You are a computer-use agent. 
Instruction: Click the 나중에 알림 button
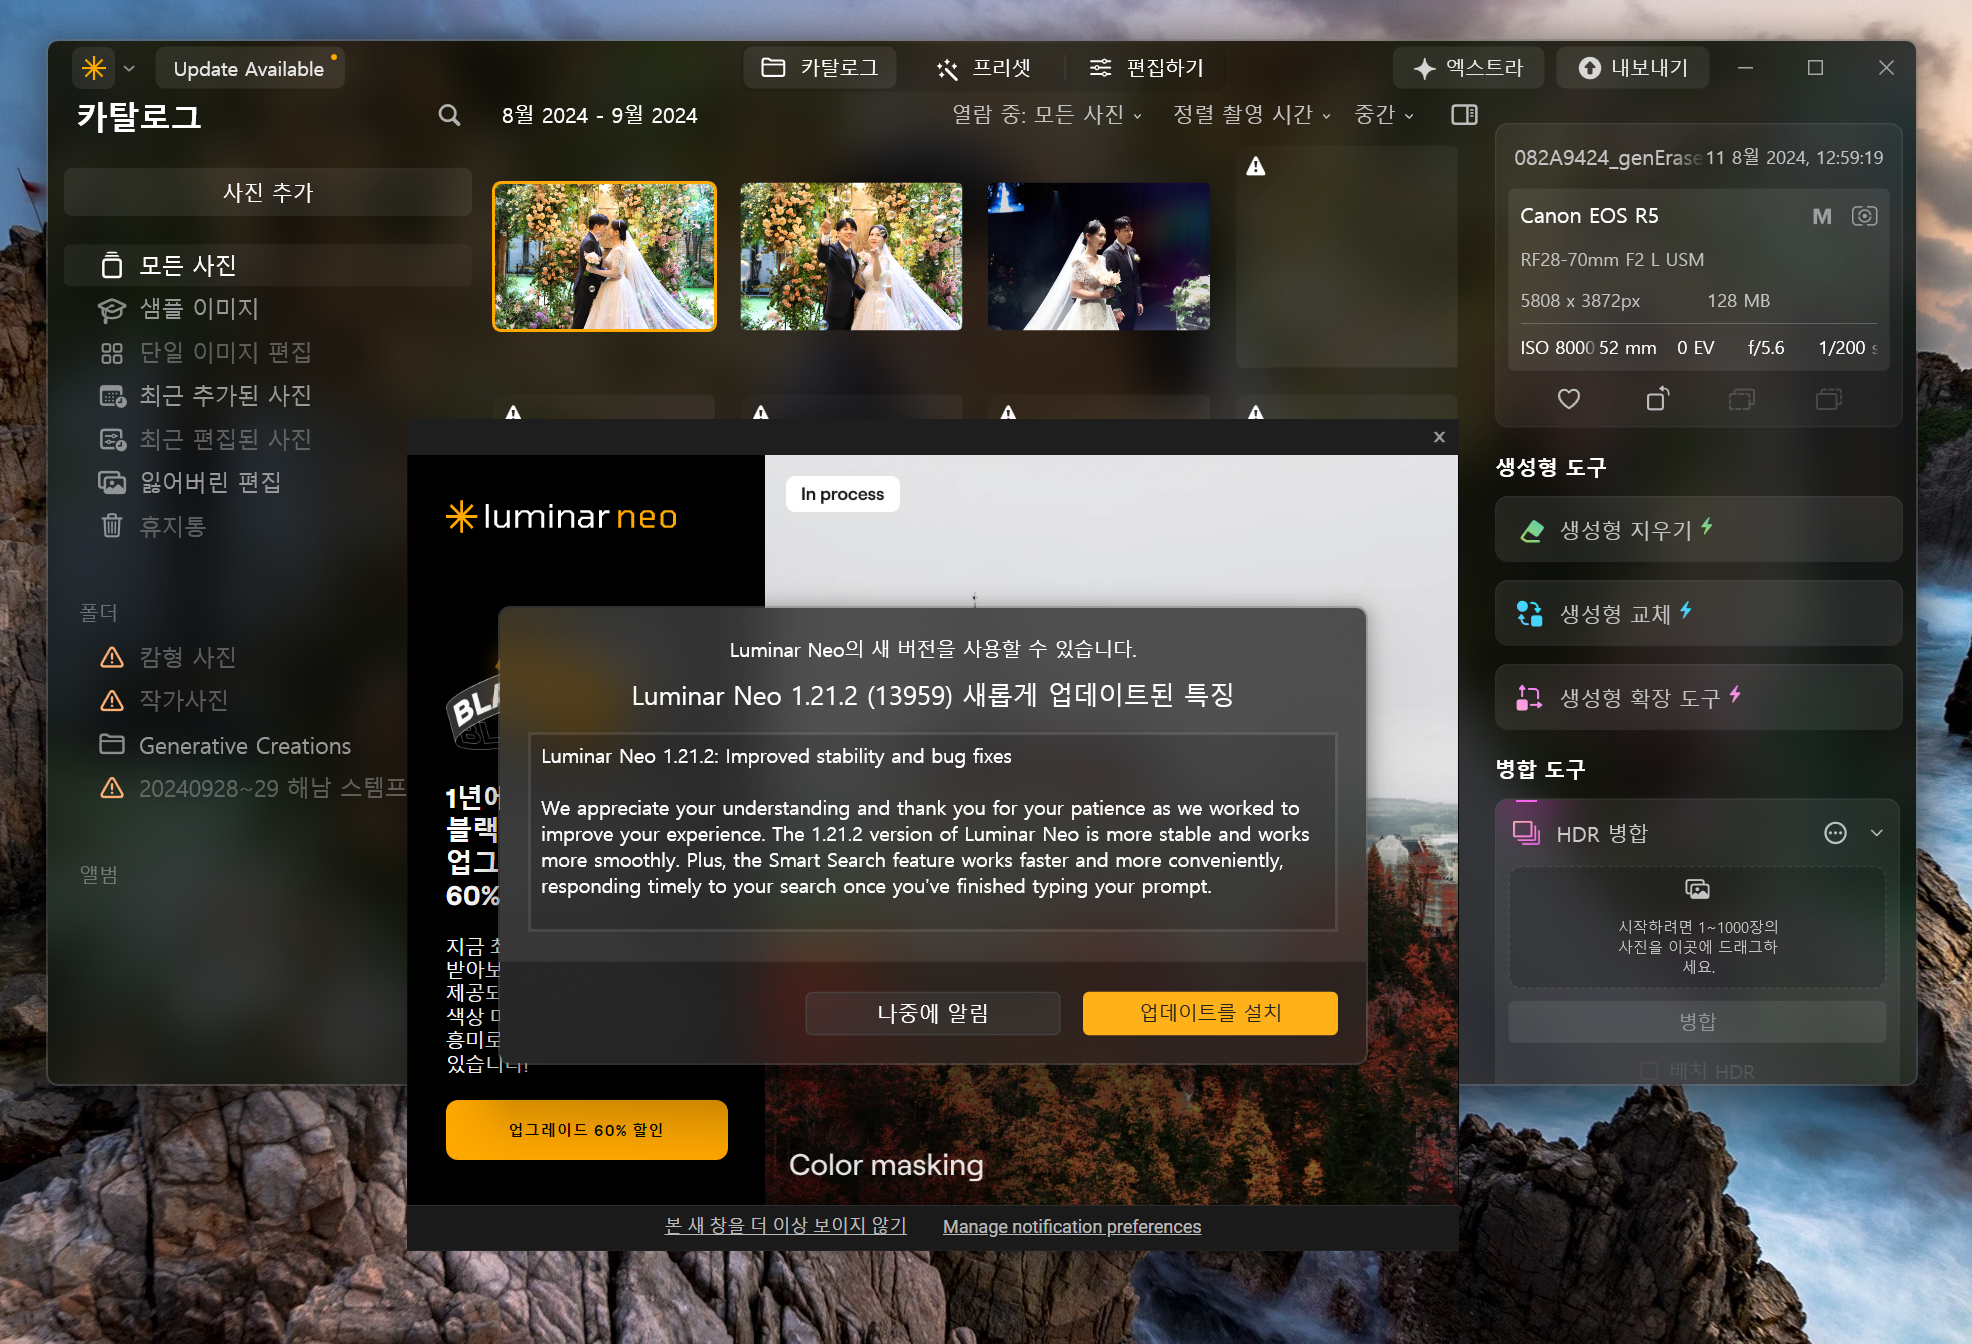click(932, 1013)
